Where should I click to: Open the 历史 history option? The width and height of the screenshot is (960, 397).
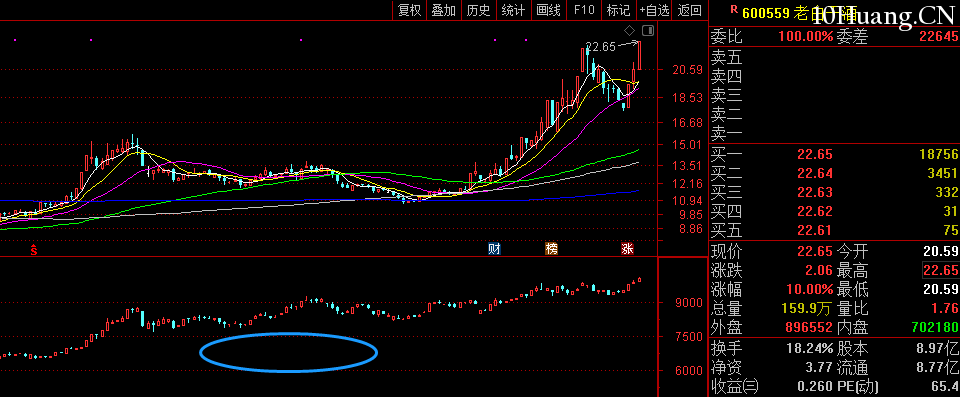click(x=478, y=10)
